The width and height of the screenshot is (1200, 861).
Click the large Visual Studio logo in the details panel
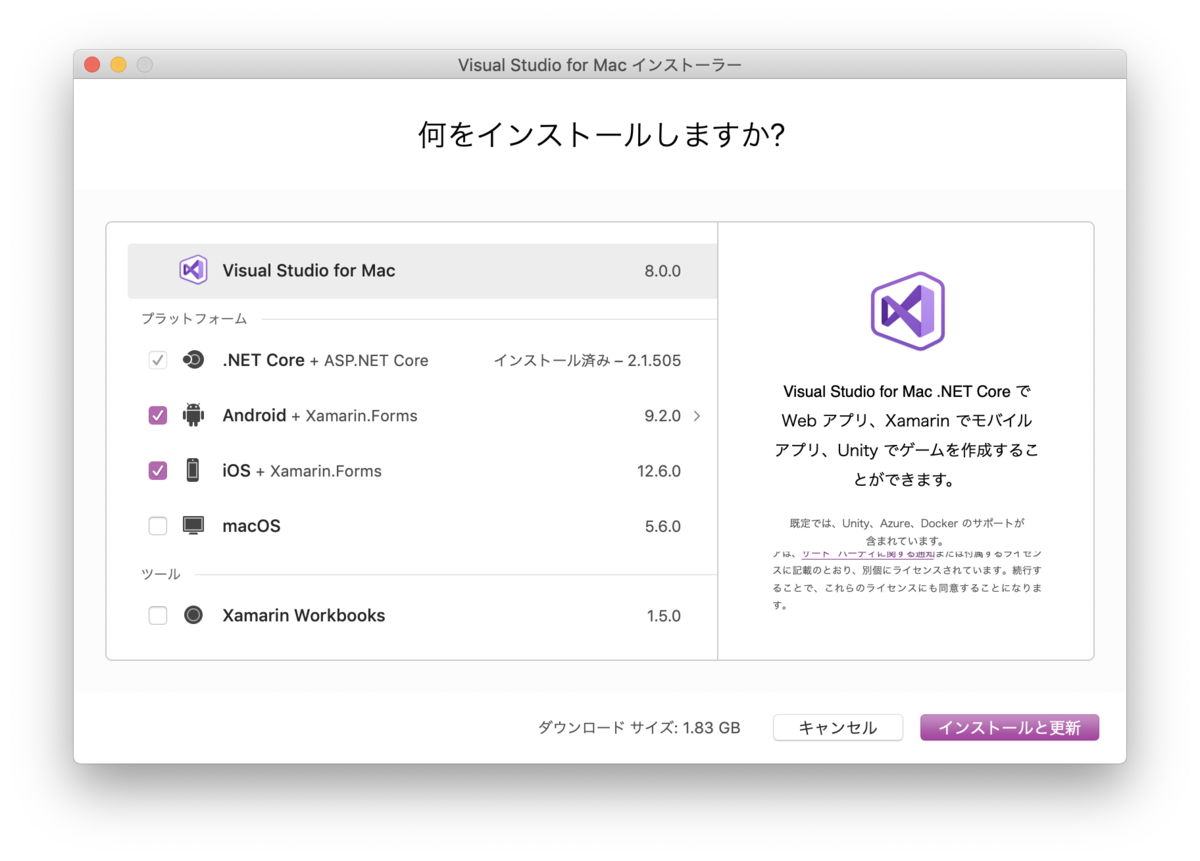(x=906, y=311)
